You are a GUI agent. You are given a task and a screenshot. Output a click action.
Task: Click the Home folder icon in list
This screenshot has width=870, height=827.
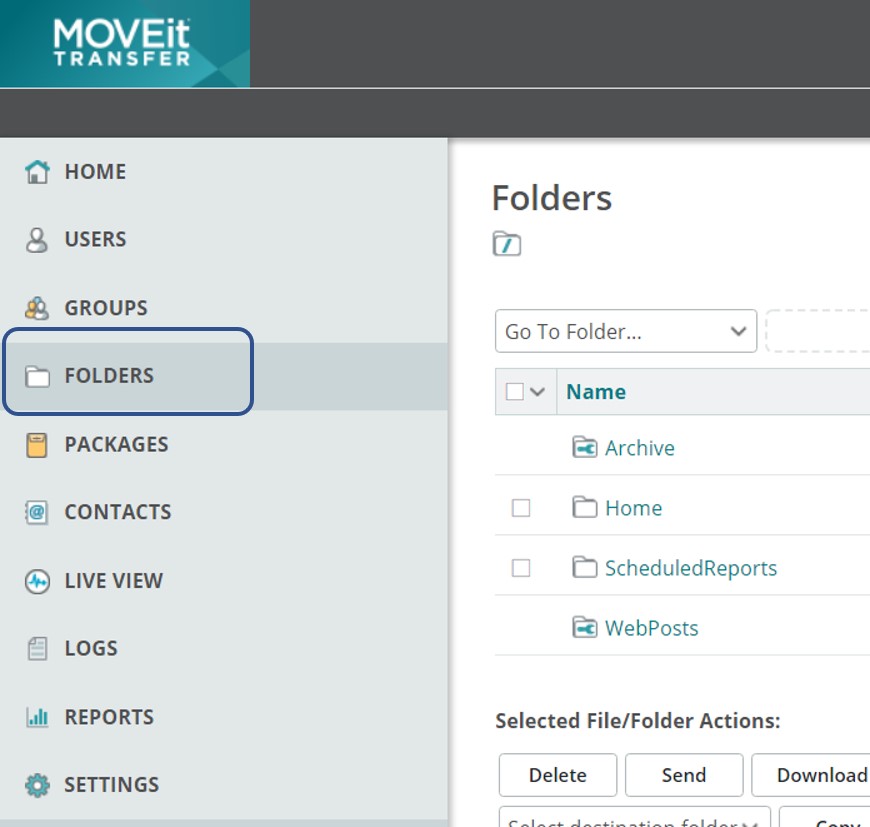pyautogui.click(x=585, y=507)
